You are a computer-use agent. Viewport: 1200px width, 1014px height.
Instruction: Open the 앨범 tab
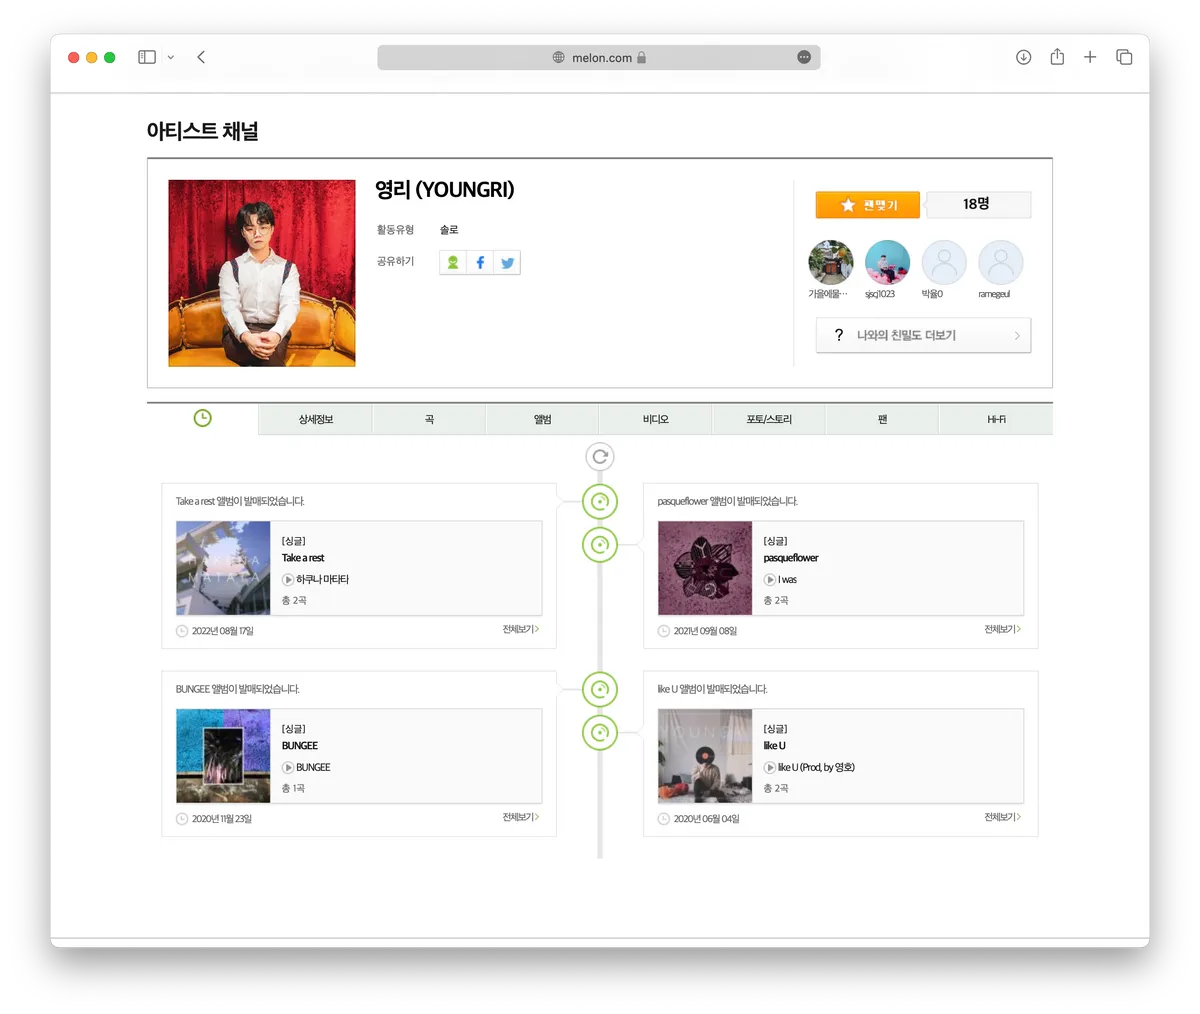click(542, 419)
